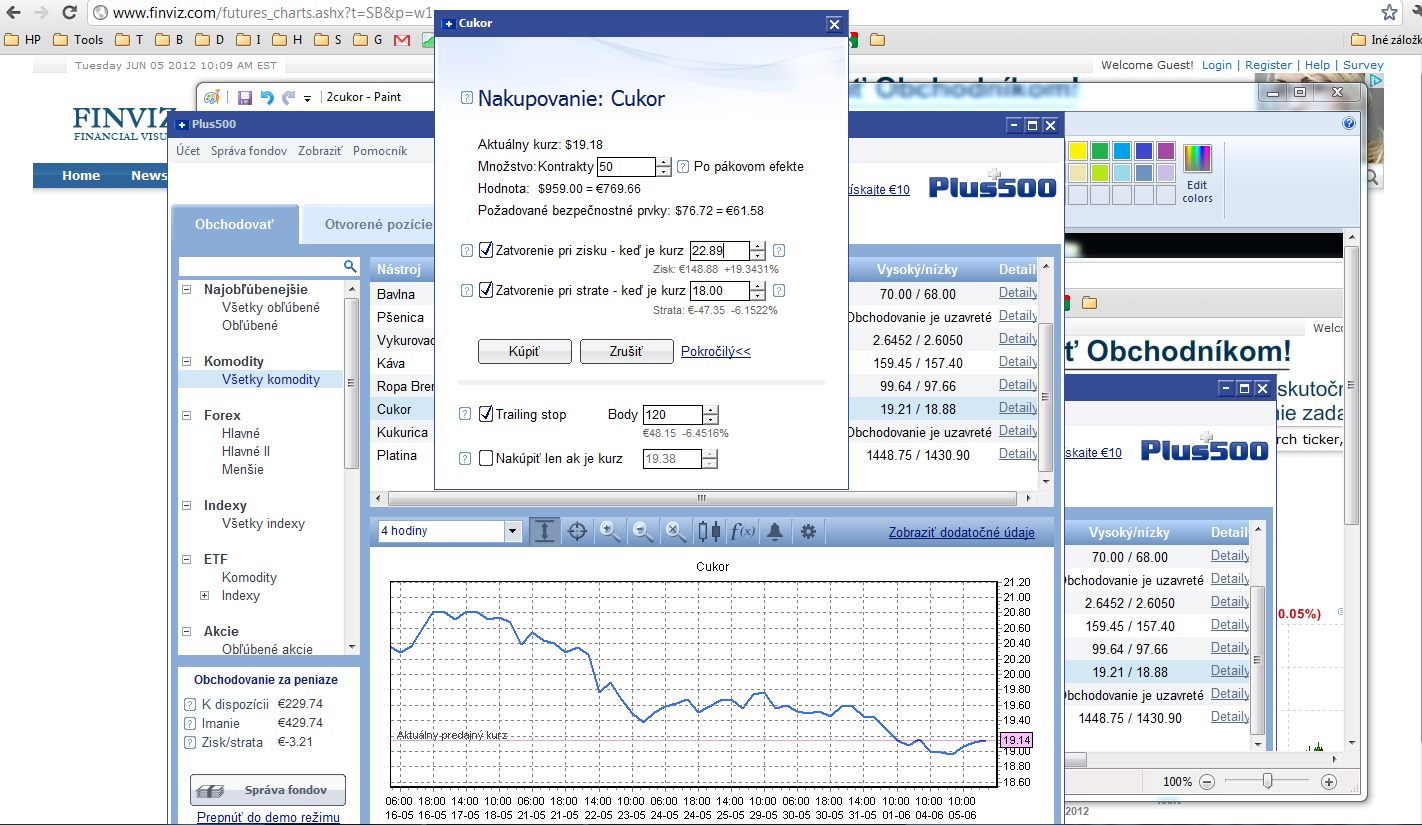Image resolution: width=1422 pixels, height=825 pixels.
Task: Toggle Zatvorenie pri zisku checkbox
Action: coord(486,250)
